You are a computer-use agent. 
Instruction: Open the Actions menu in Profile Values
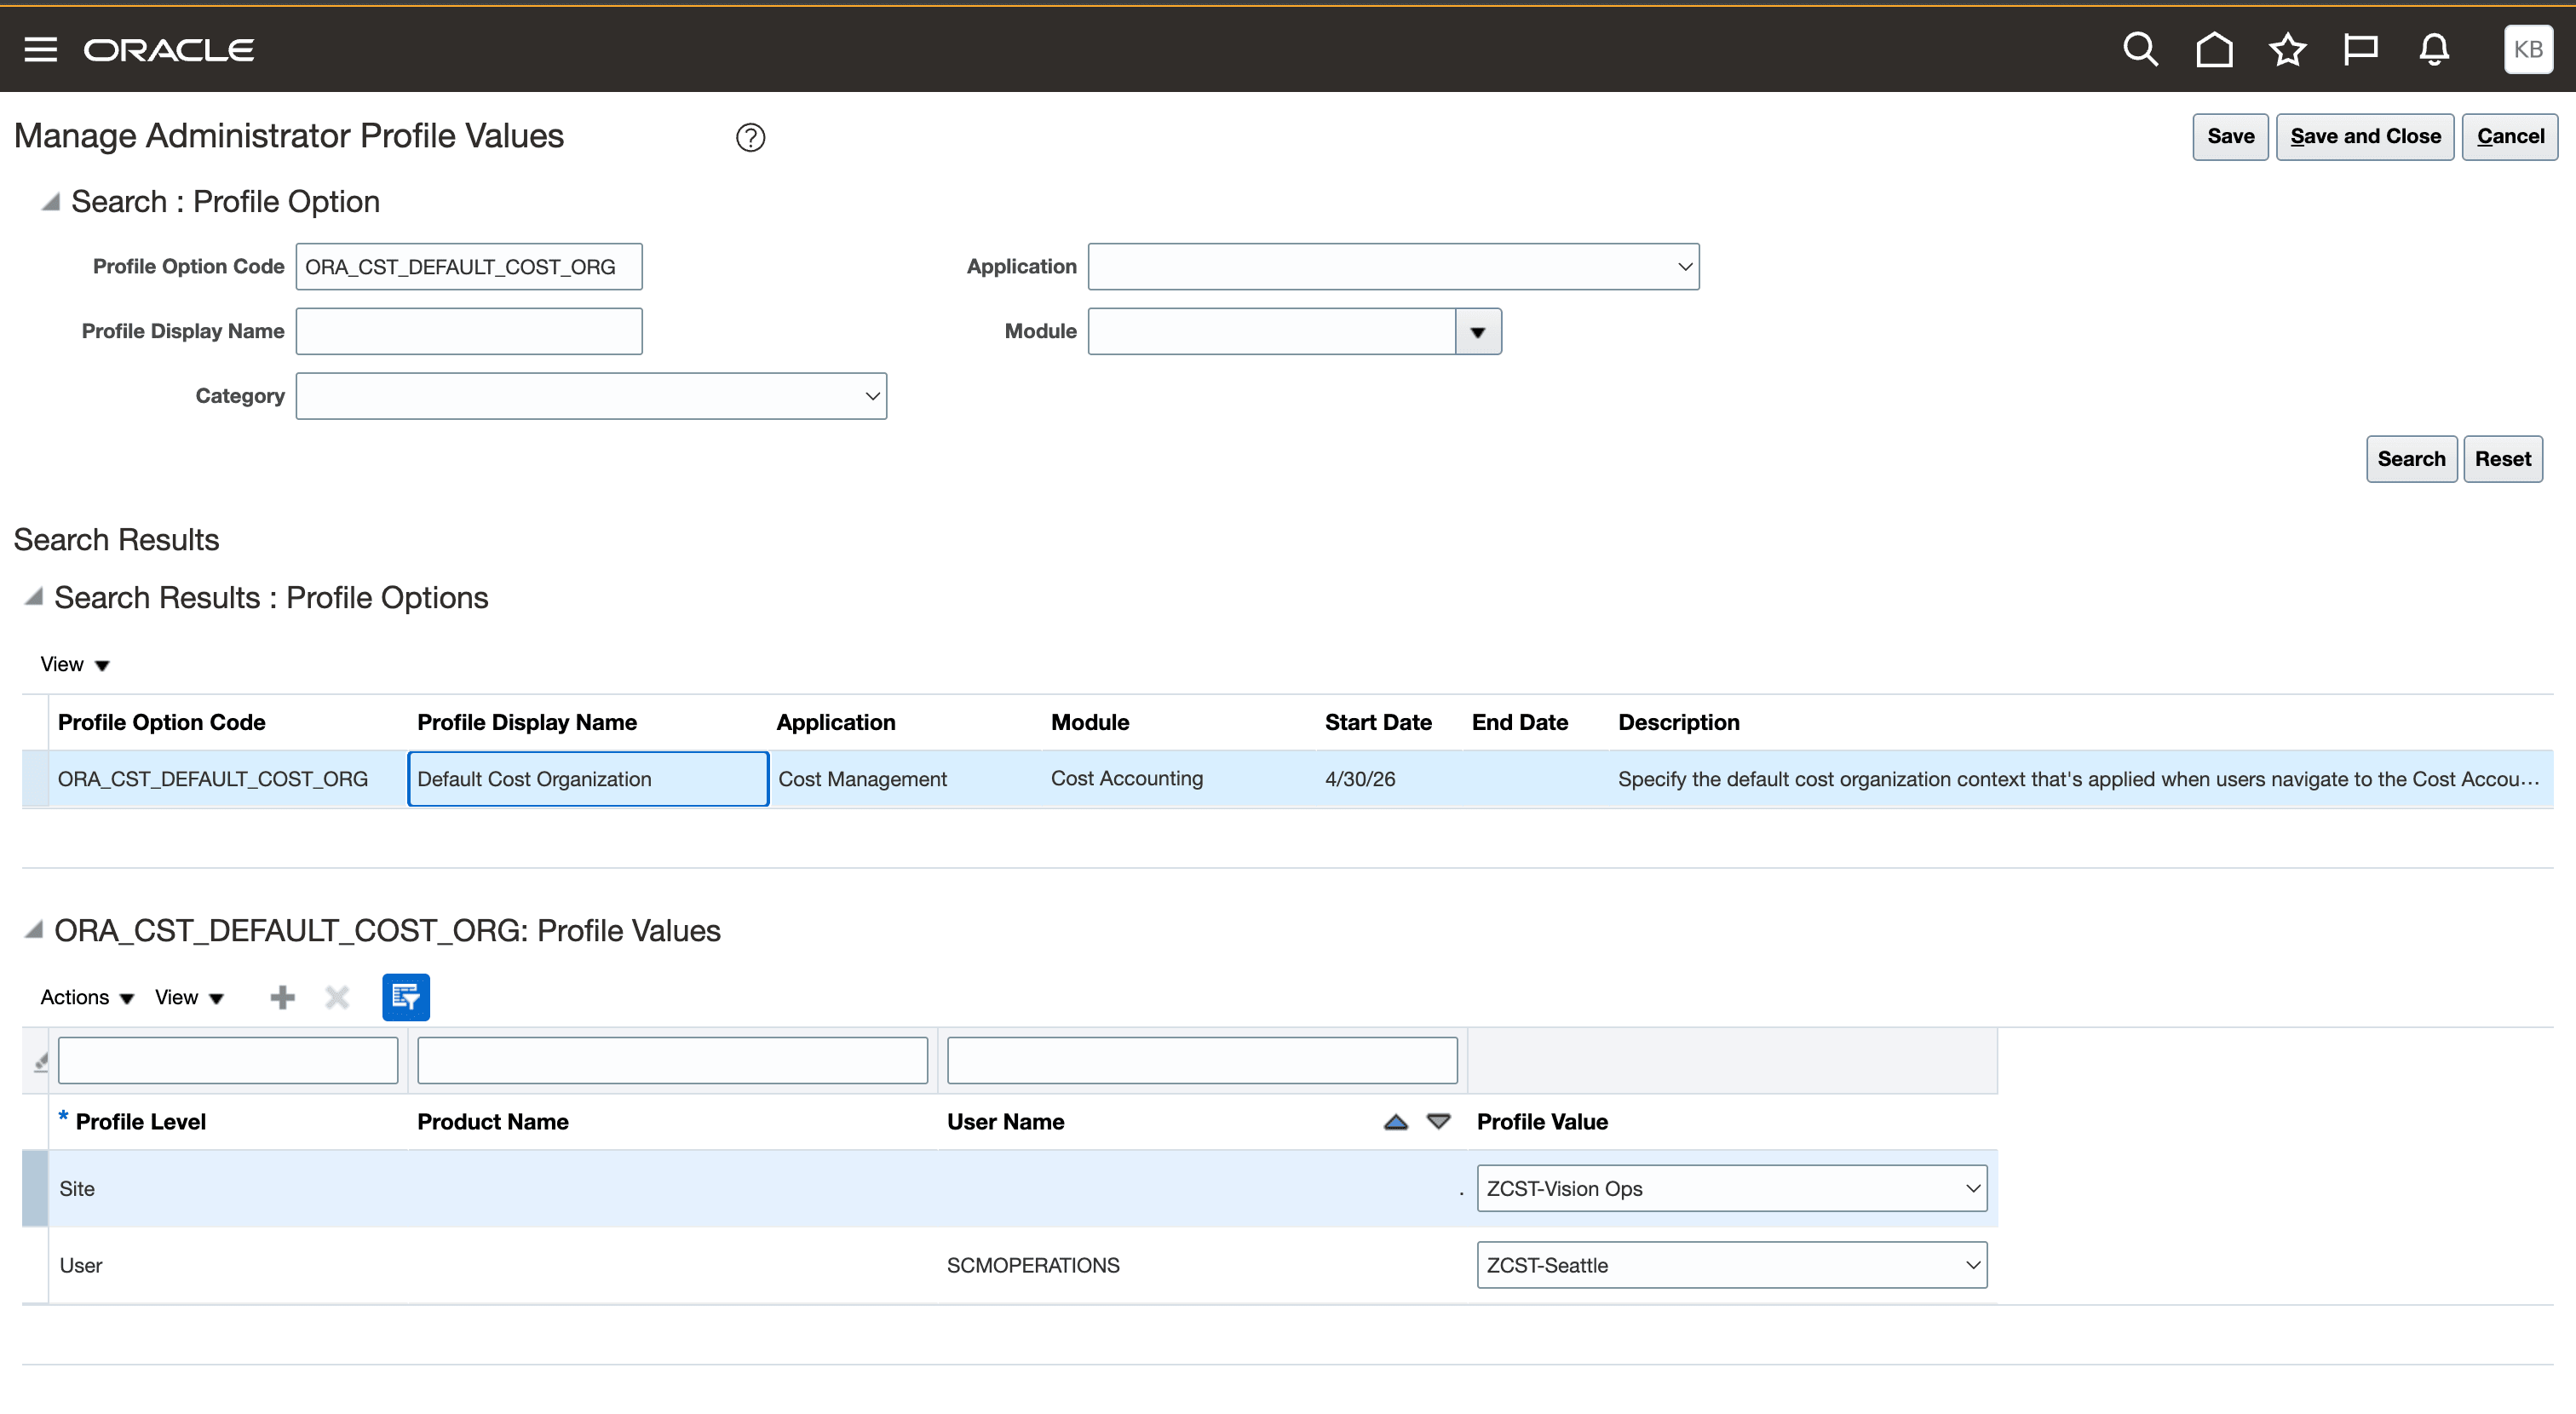pyautogui.click(x=87, y=997)
